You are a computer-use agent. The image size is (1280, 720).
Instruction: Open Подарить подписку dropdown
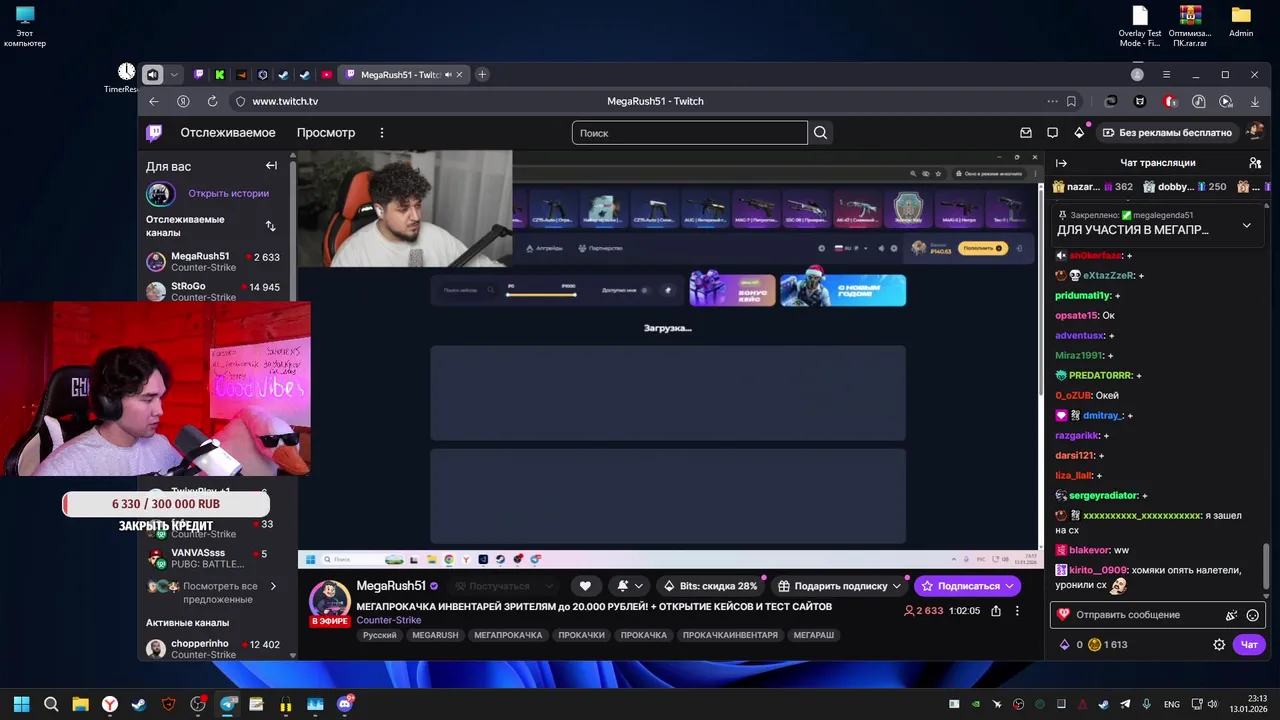tap(840, 586)
